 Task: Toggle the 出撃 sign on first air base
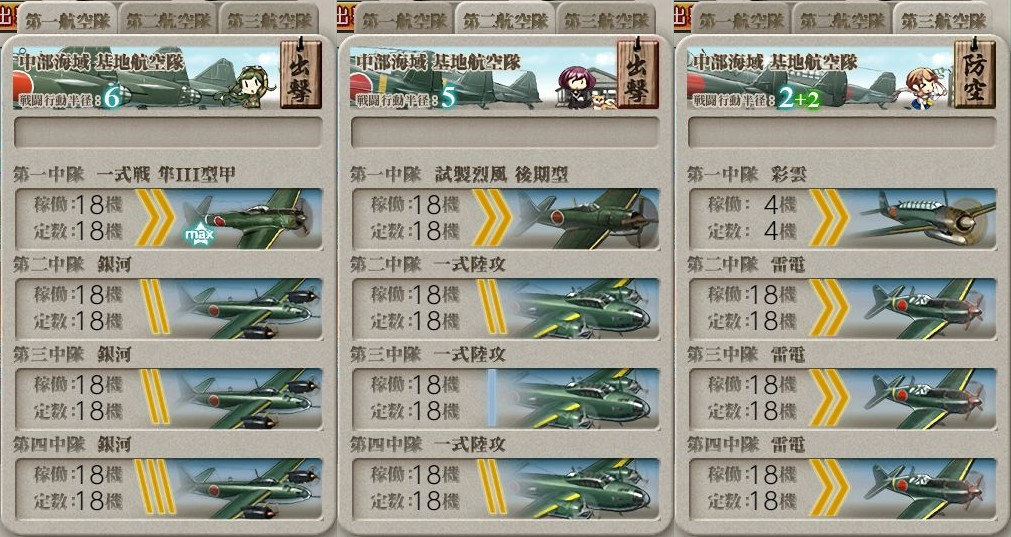[300, 73]
